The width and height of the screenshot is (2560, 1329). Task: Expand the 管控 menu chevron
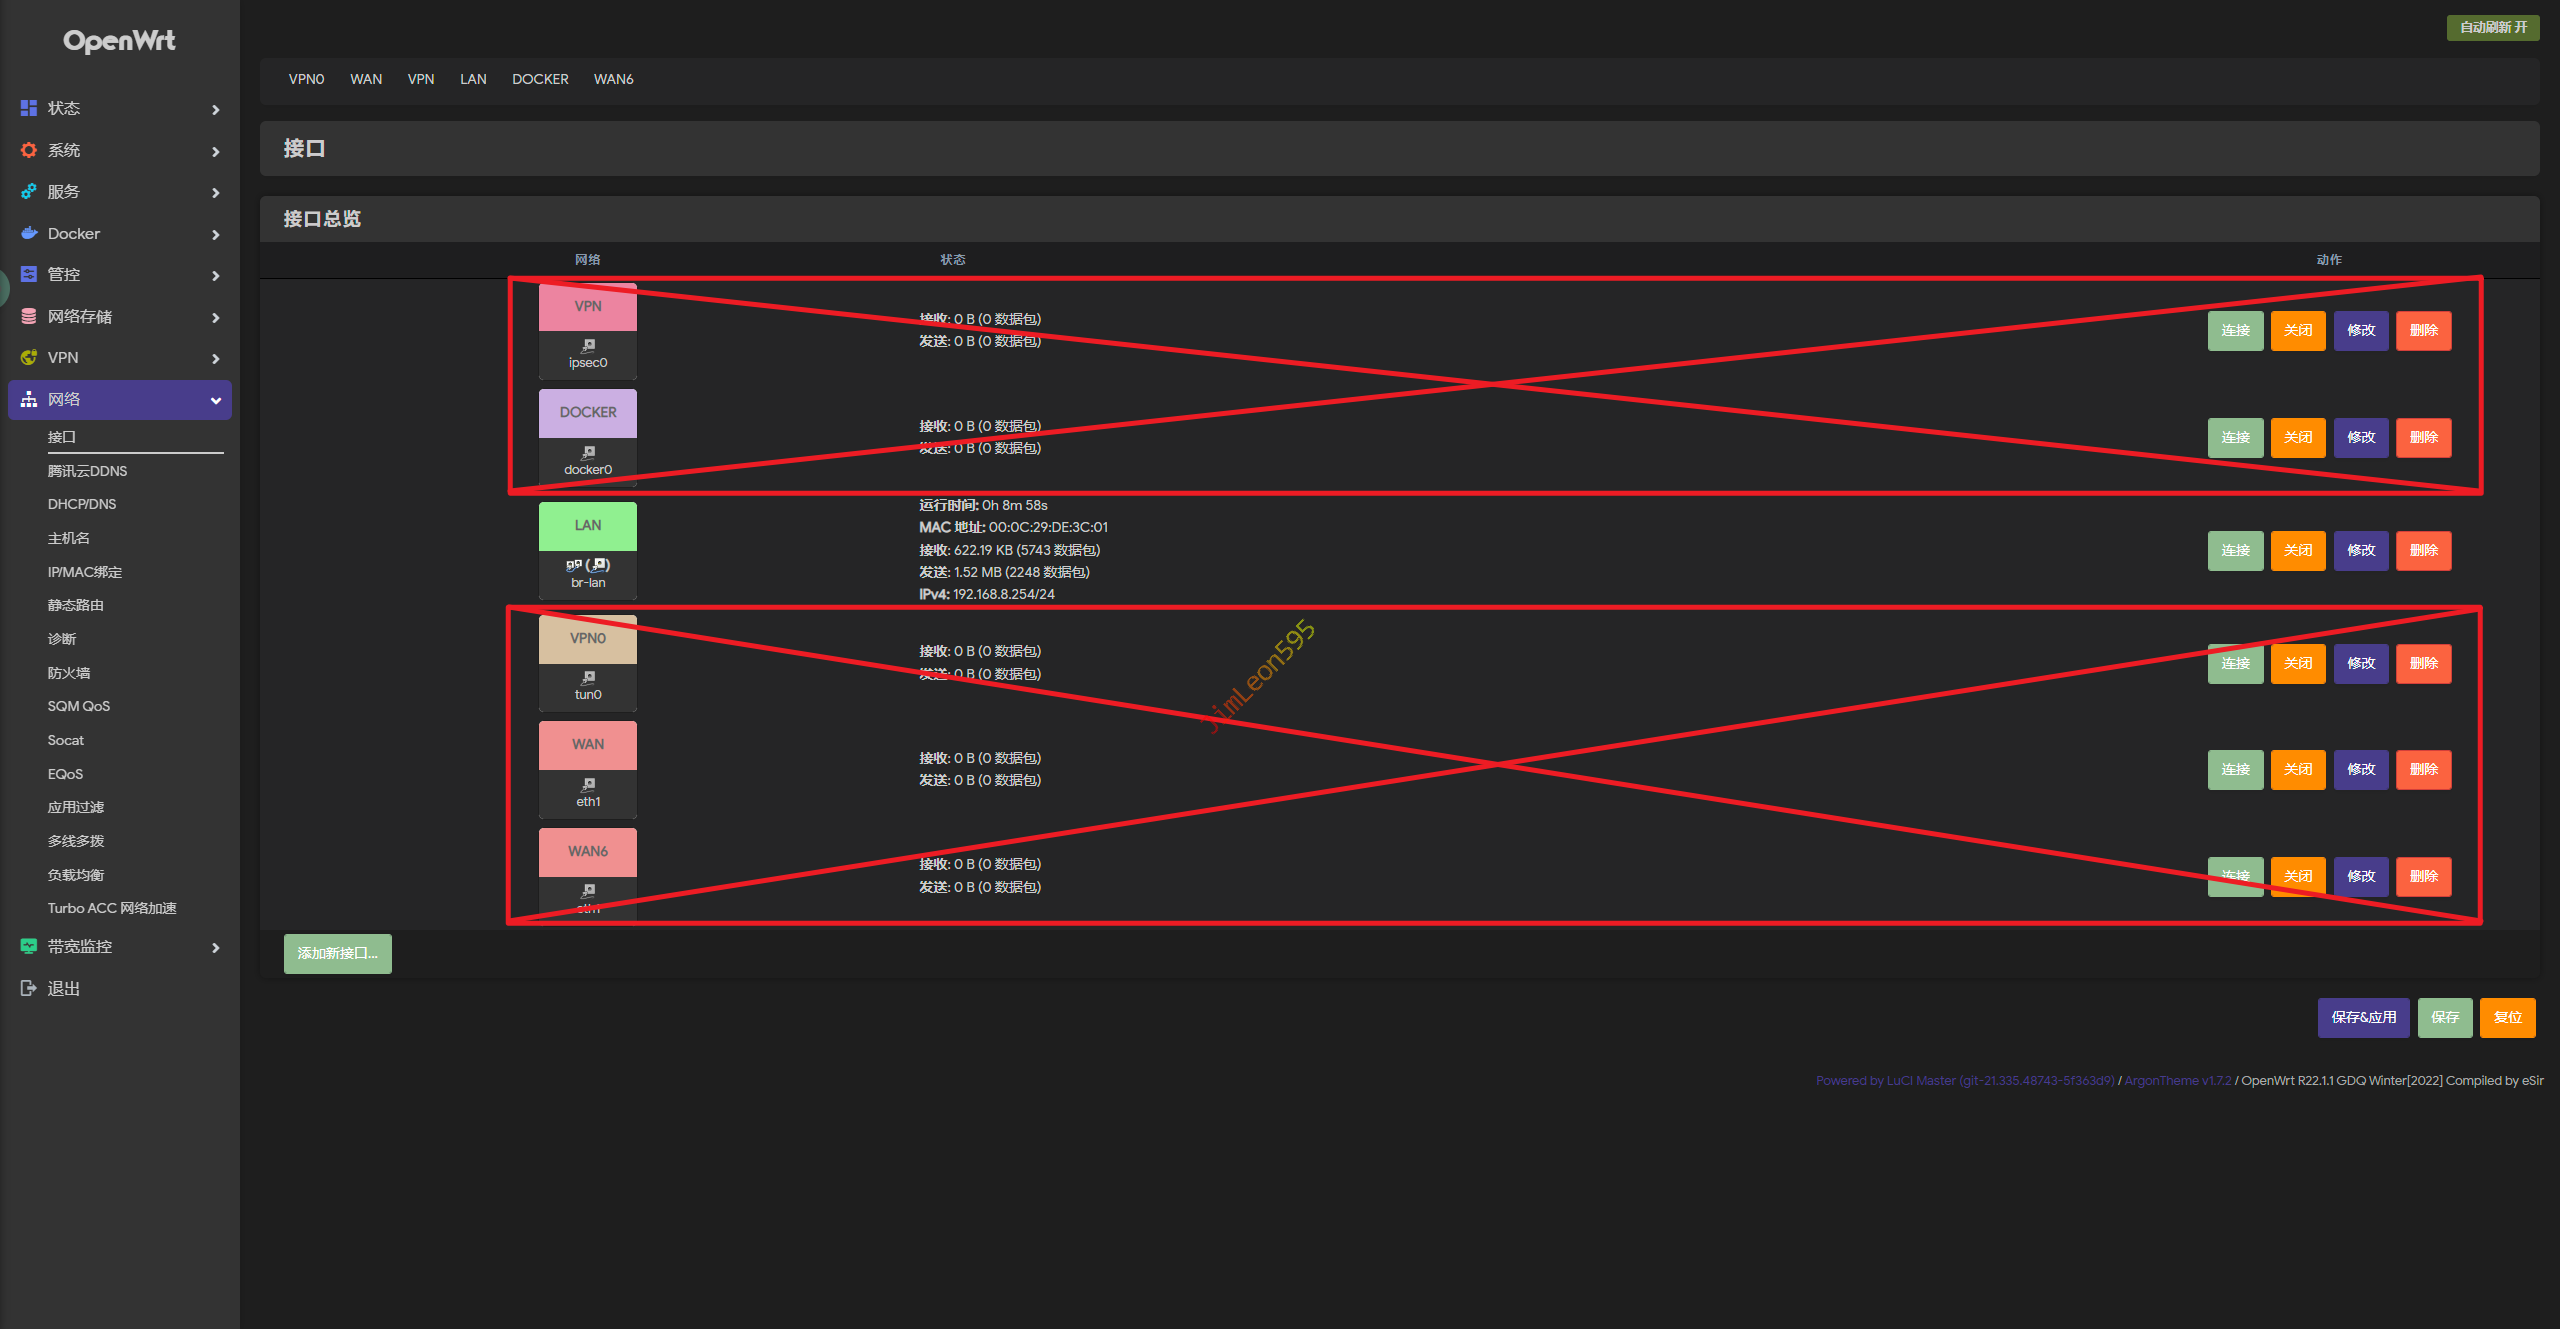pyautogui.click(x=215, y=275)
